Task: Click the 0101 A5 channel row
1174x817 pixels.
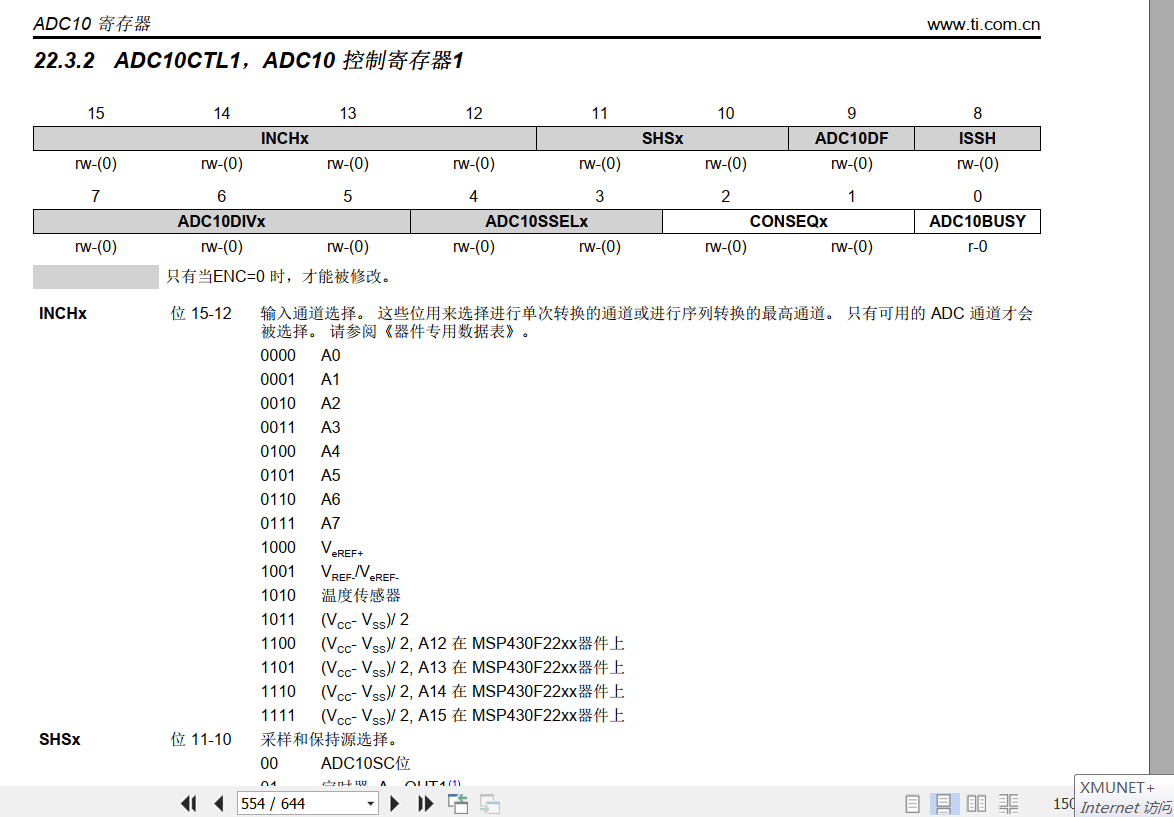Action: [x=300, y=476]
